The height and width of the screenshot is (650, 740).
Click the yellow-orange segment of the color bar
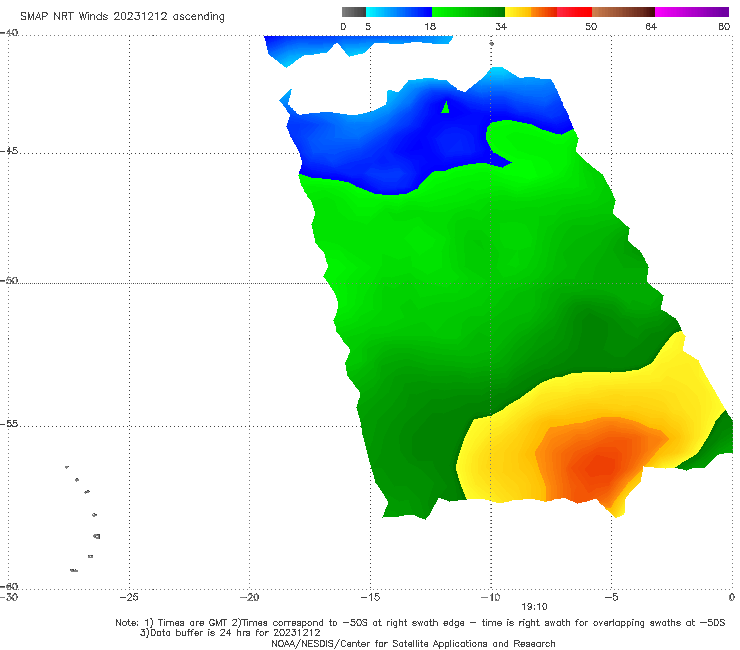pos(531,12)
